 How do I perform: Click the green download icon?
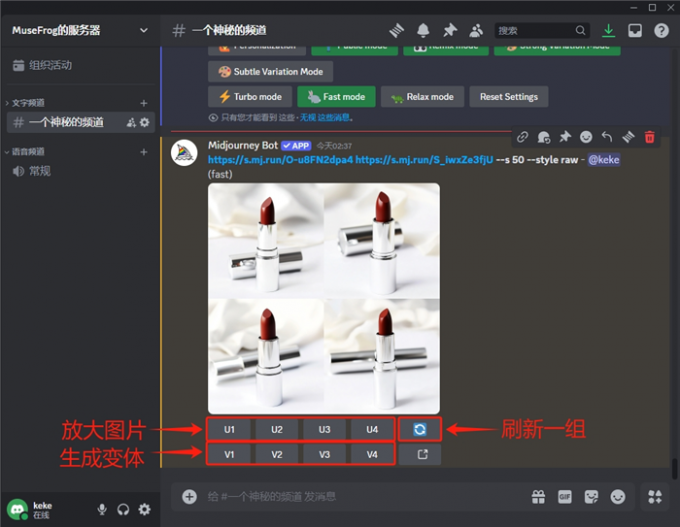[x=608, y=30]
